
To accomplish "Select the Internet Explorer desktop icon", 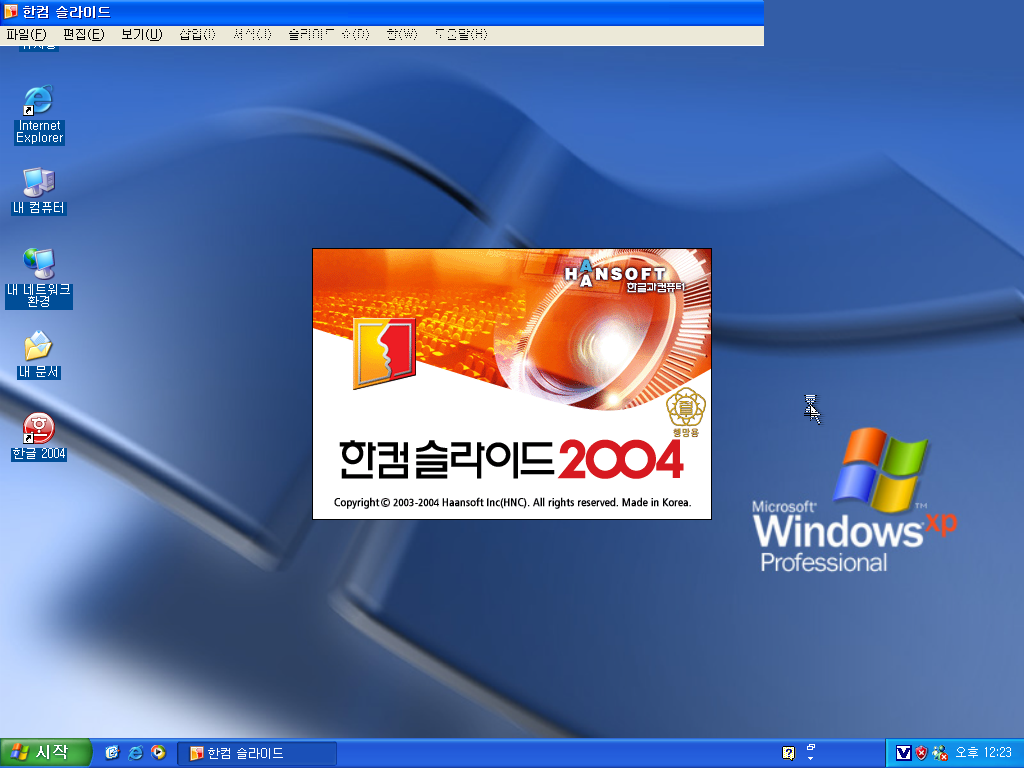I will tap(39, 114).
